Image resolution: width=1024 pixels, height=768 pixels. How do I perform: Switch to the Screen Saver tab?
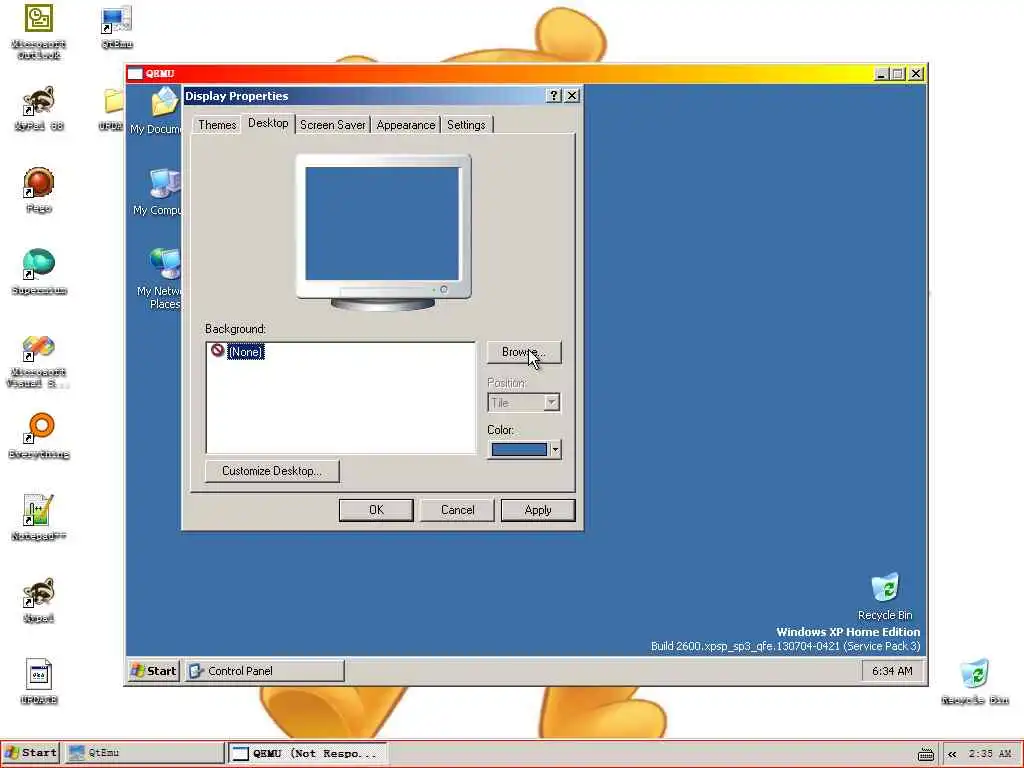click(x=332, y=125)
